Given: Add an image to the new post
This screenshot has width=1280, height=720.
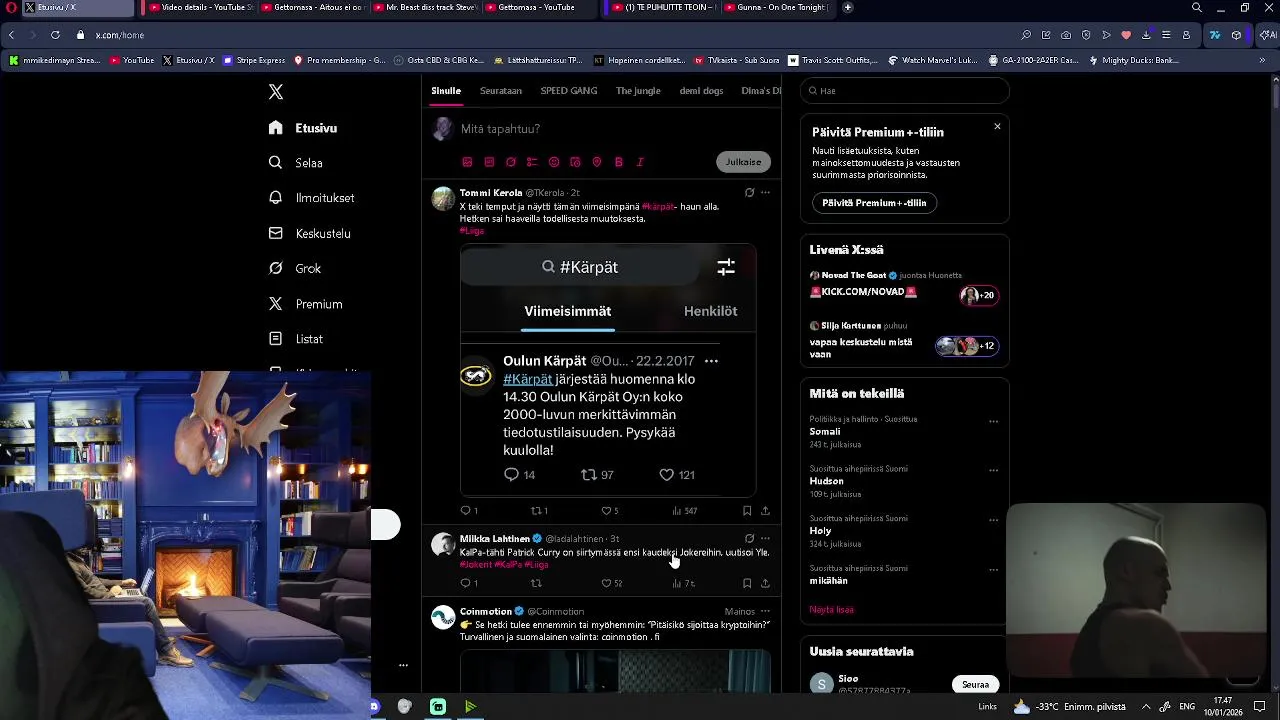Looking at the screenshot, I should click(467, 162).
